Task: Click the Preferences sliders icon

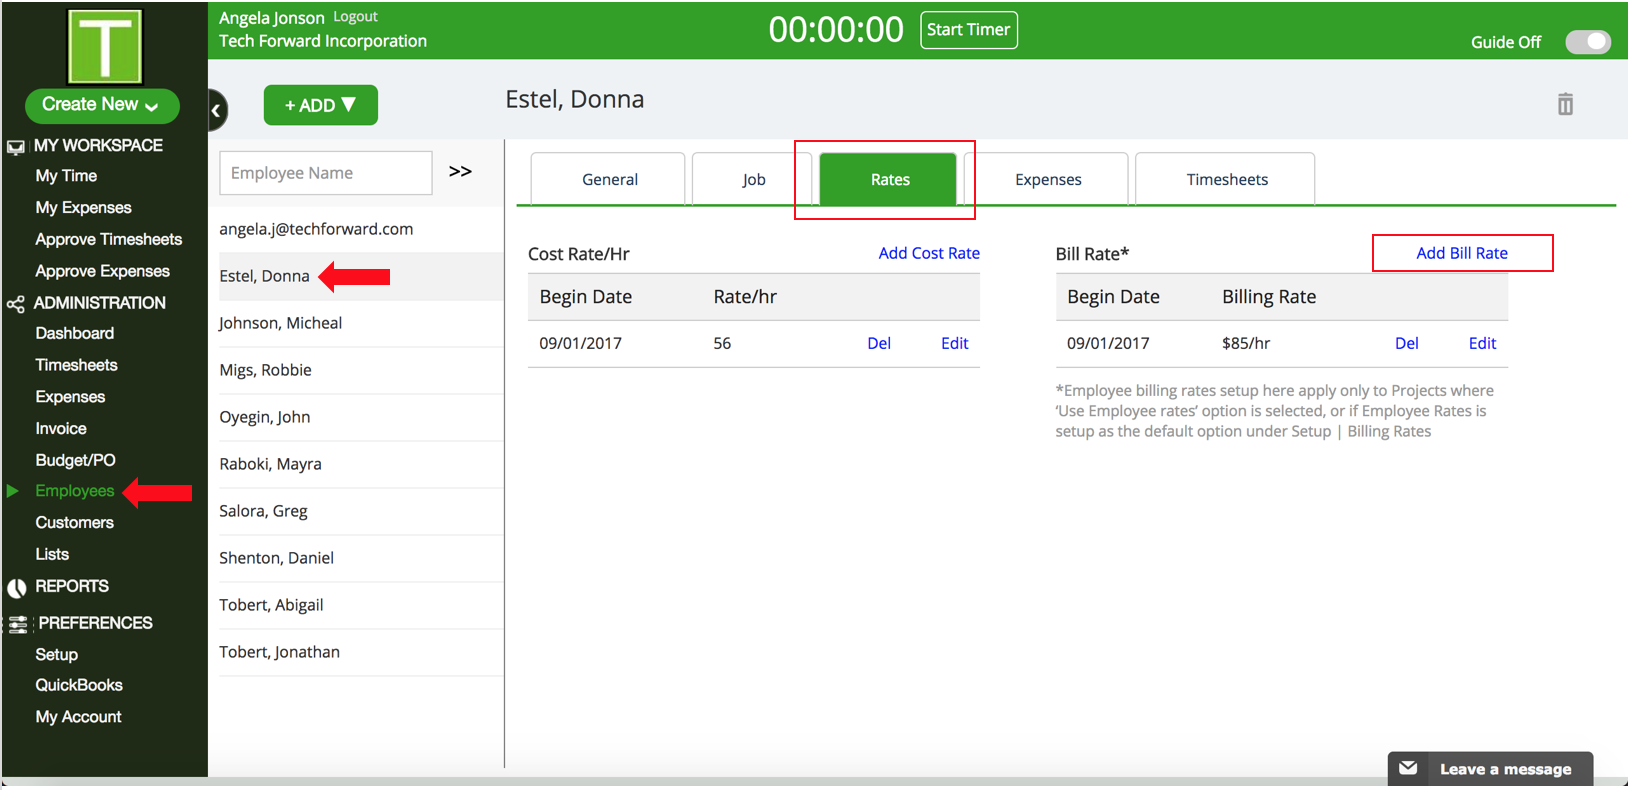Action: coord(18,624)
